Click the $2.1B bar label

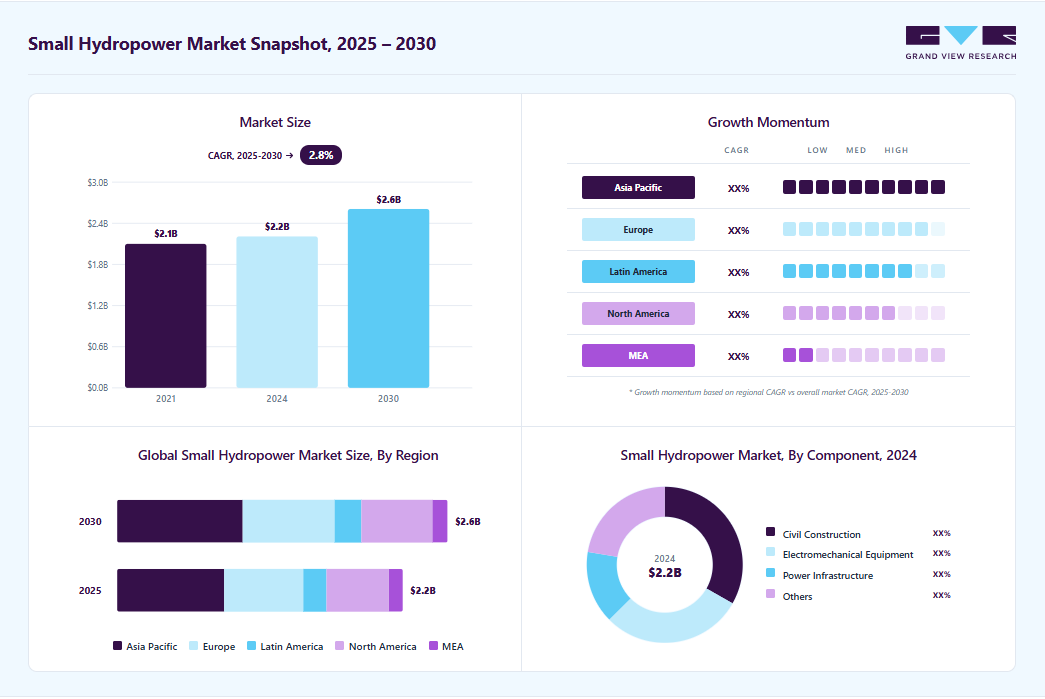click(166, 233)
